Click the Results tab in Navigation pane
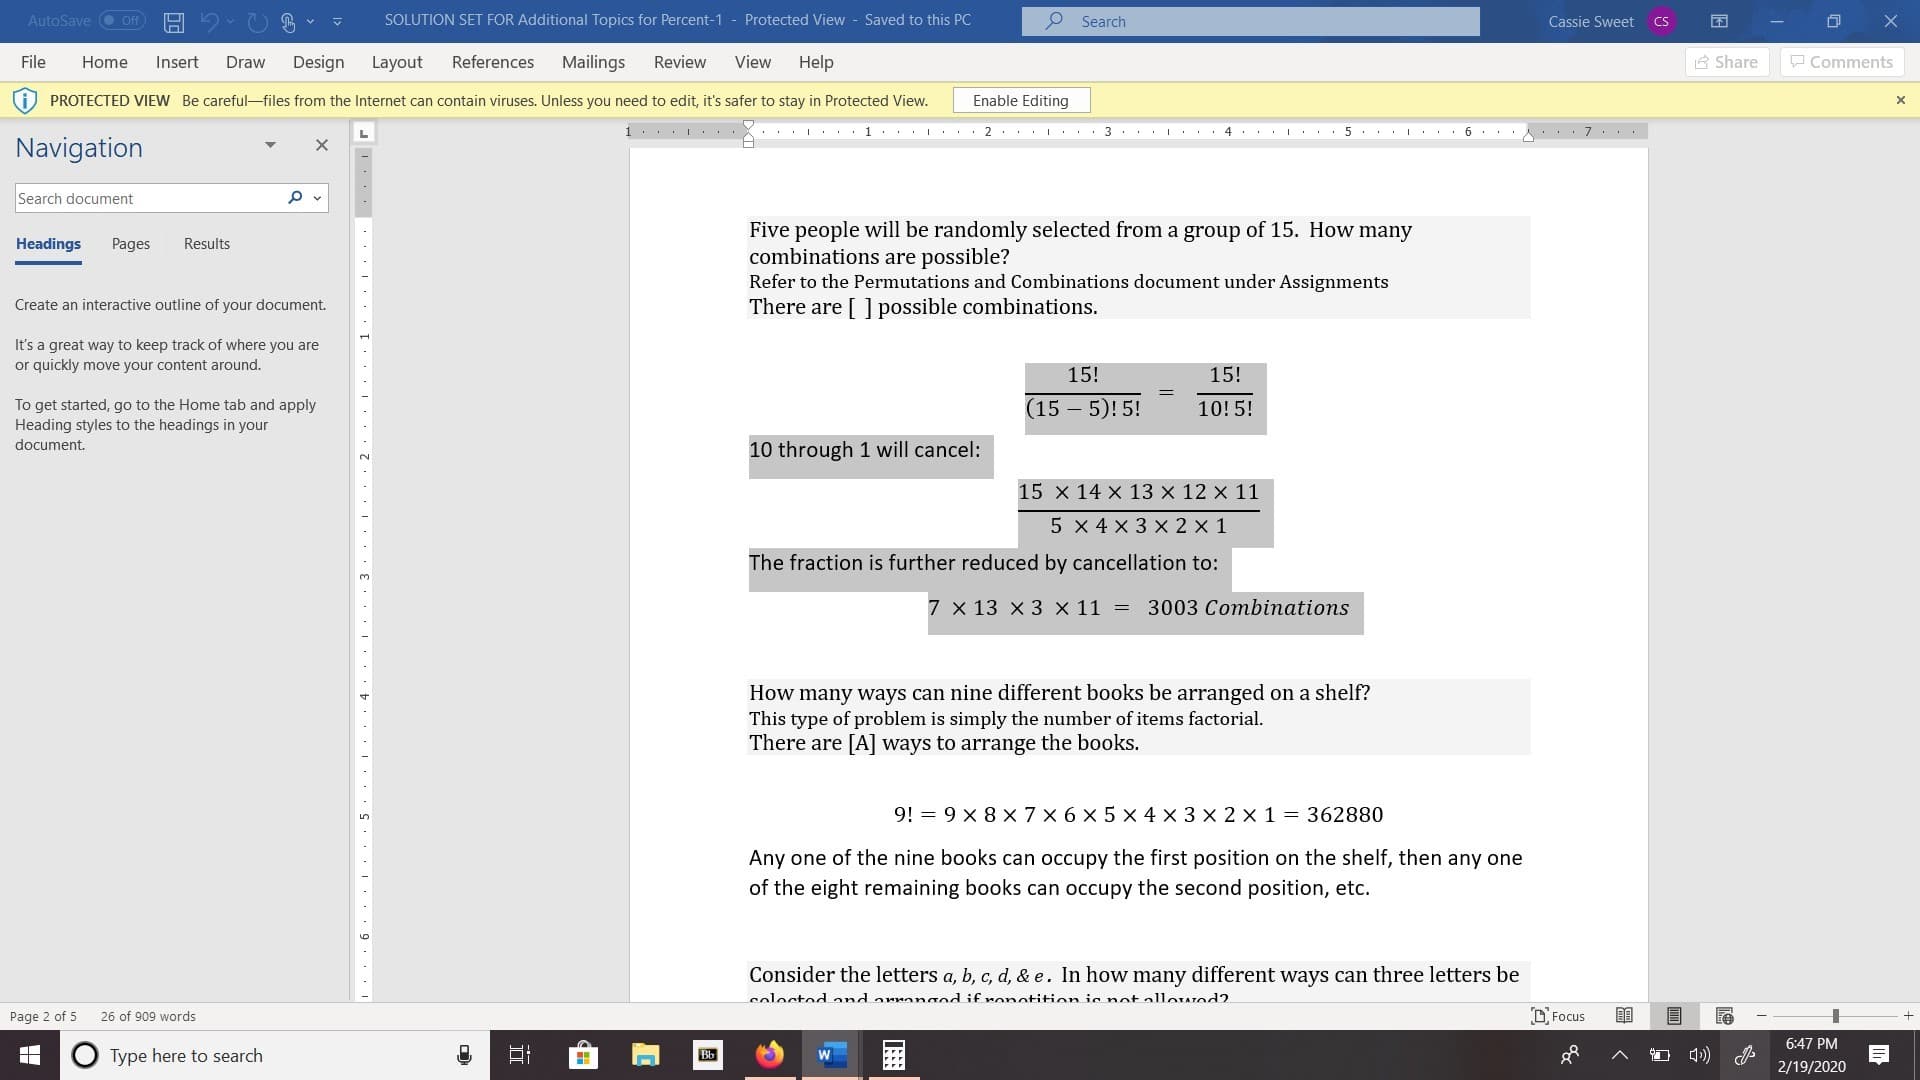 (207, 243)
